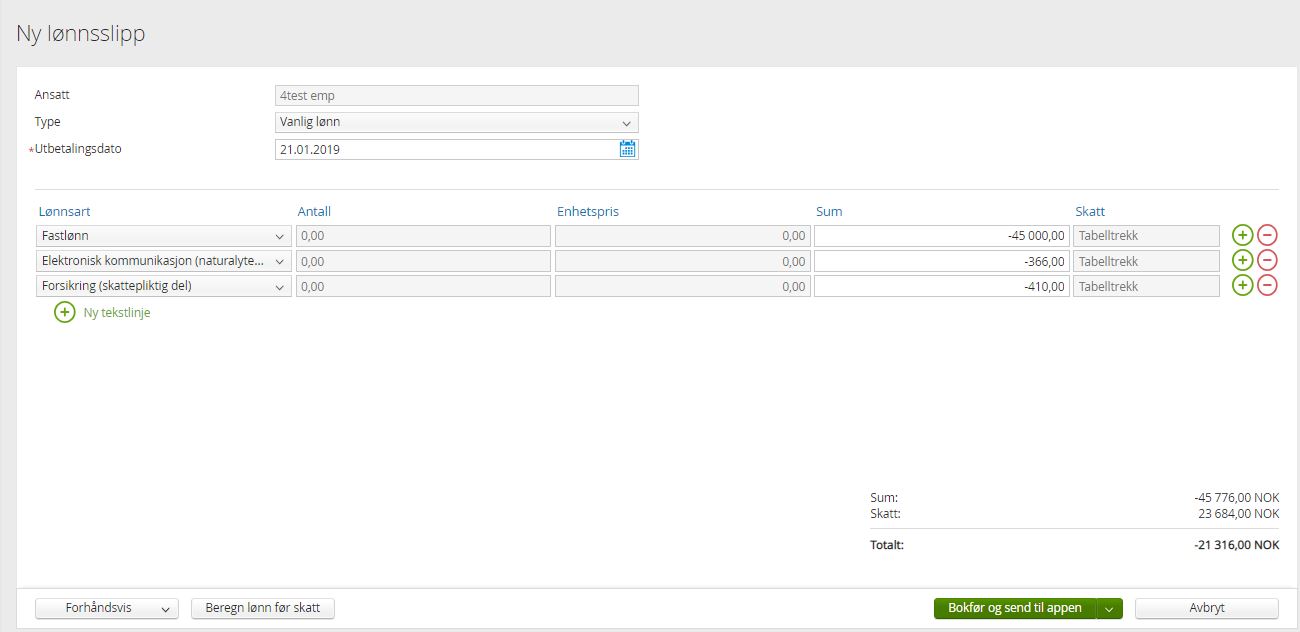This screenshot has height=632, width=1300.
Task: Click the total value -21 316,00 NOK
Action: point(1236,545)
